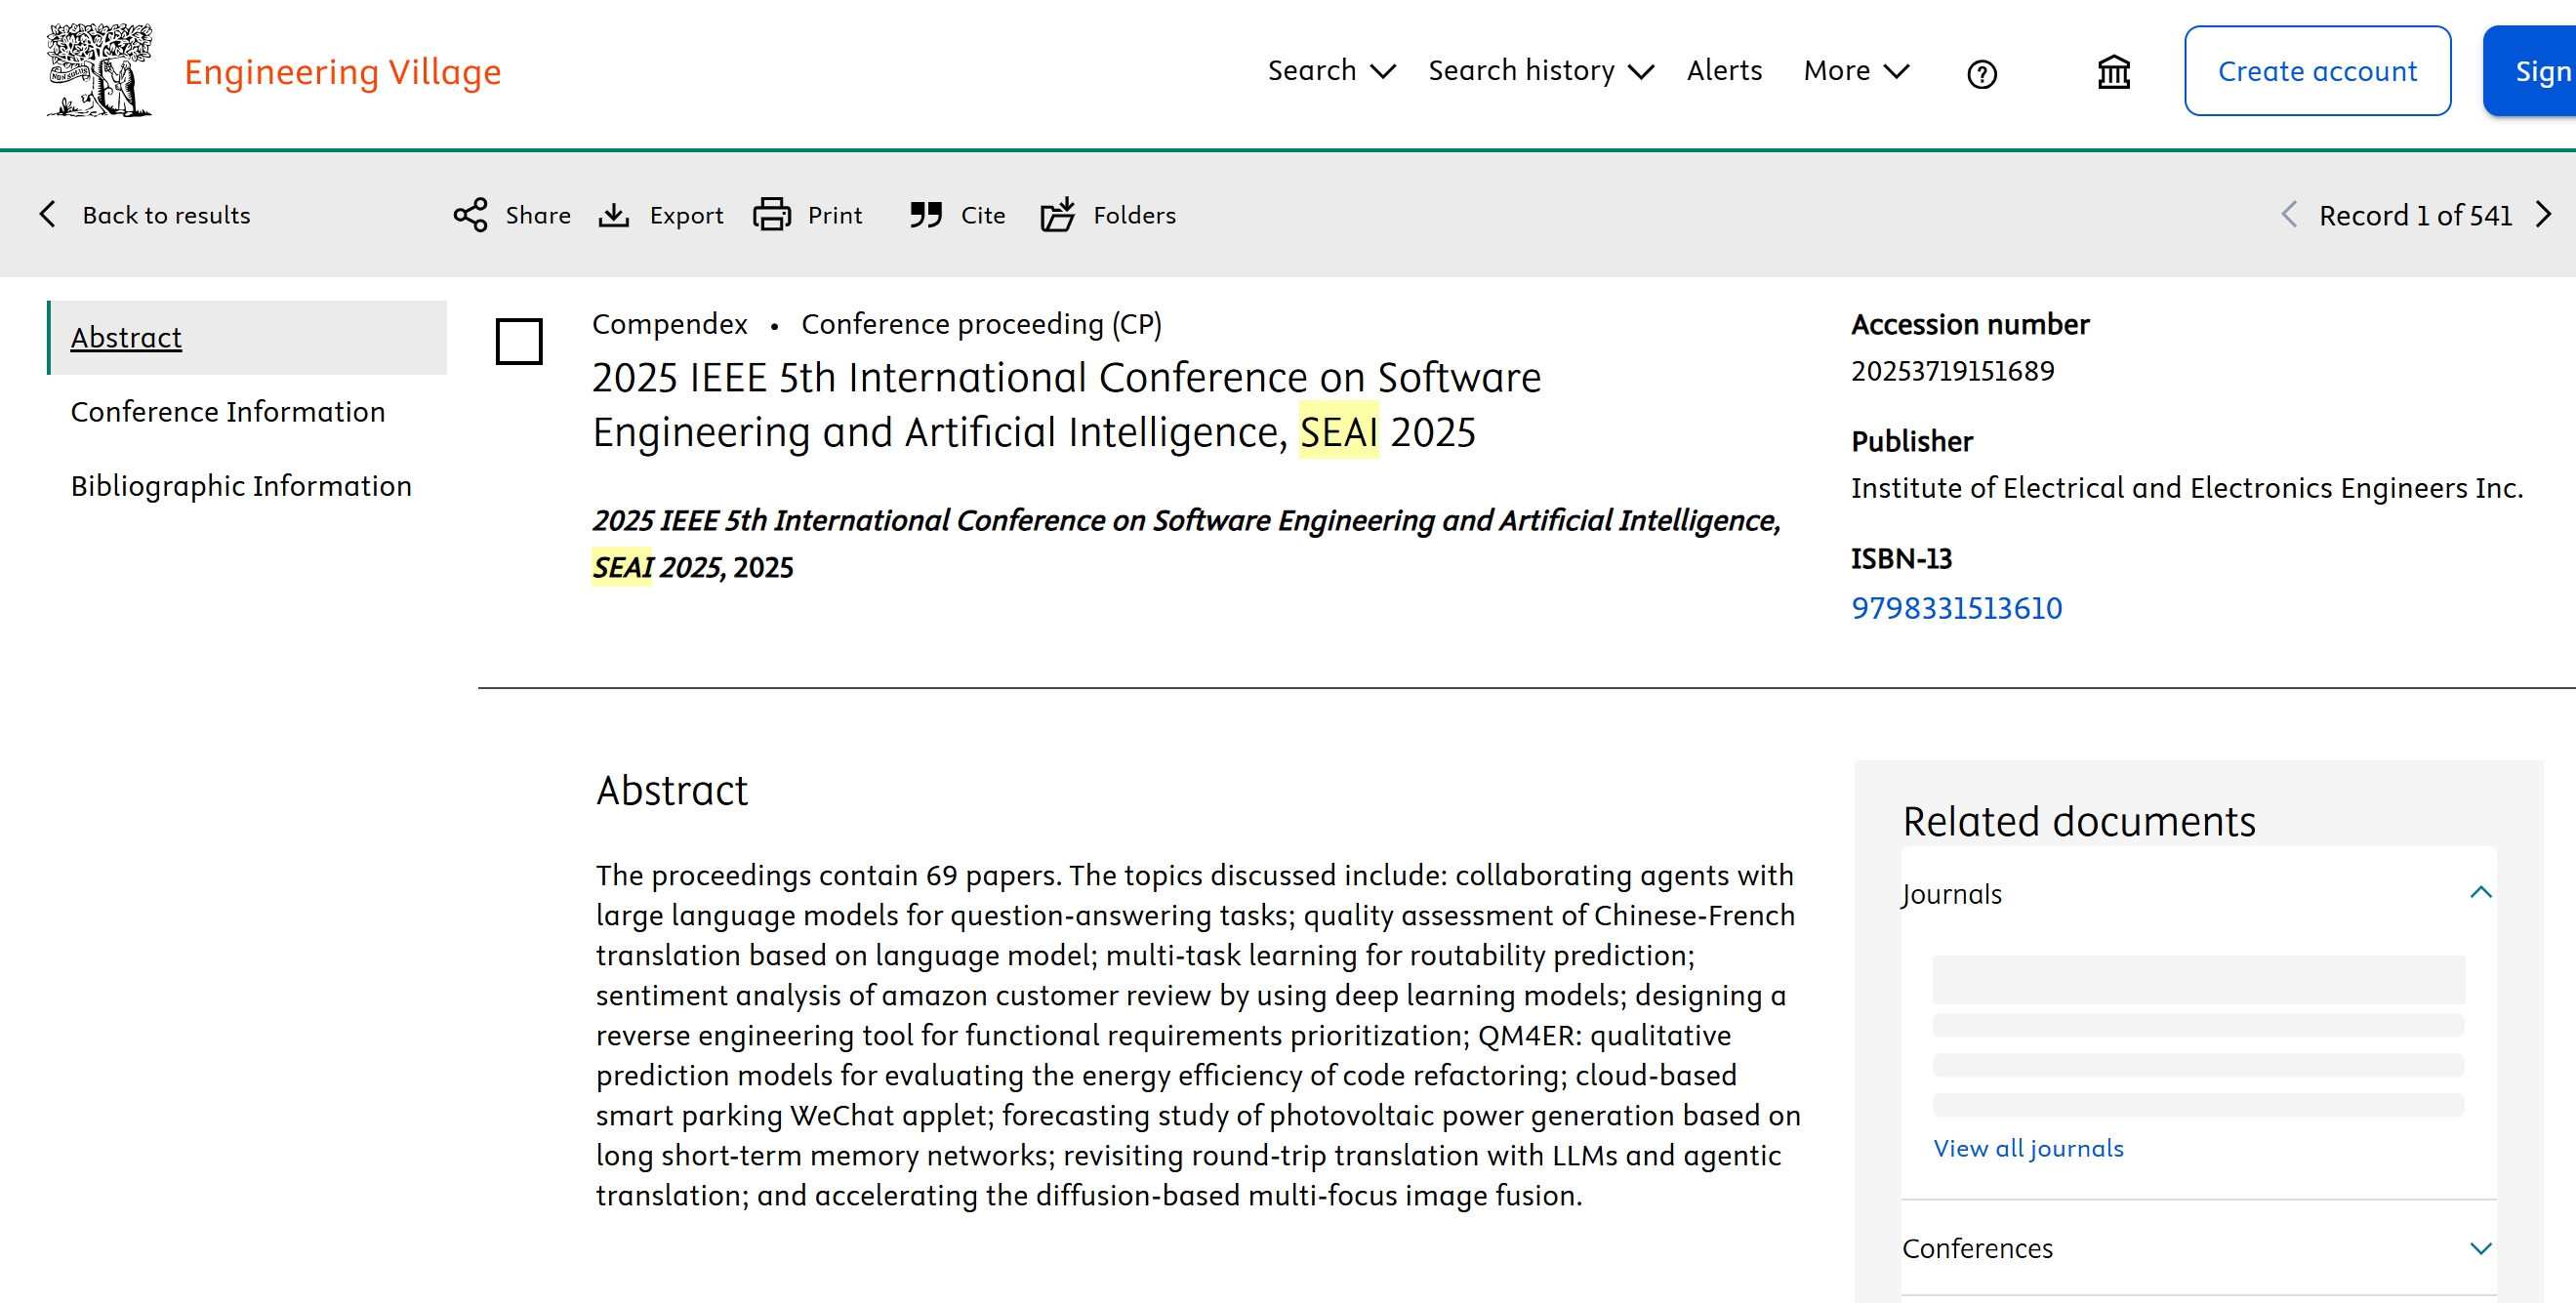Expand the More dropdown menu
This screenshot has width=2576, height=1303.
[1856, 71]
